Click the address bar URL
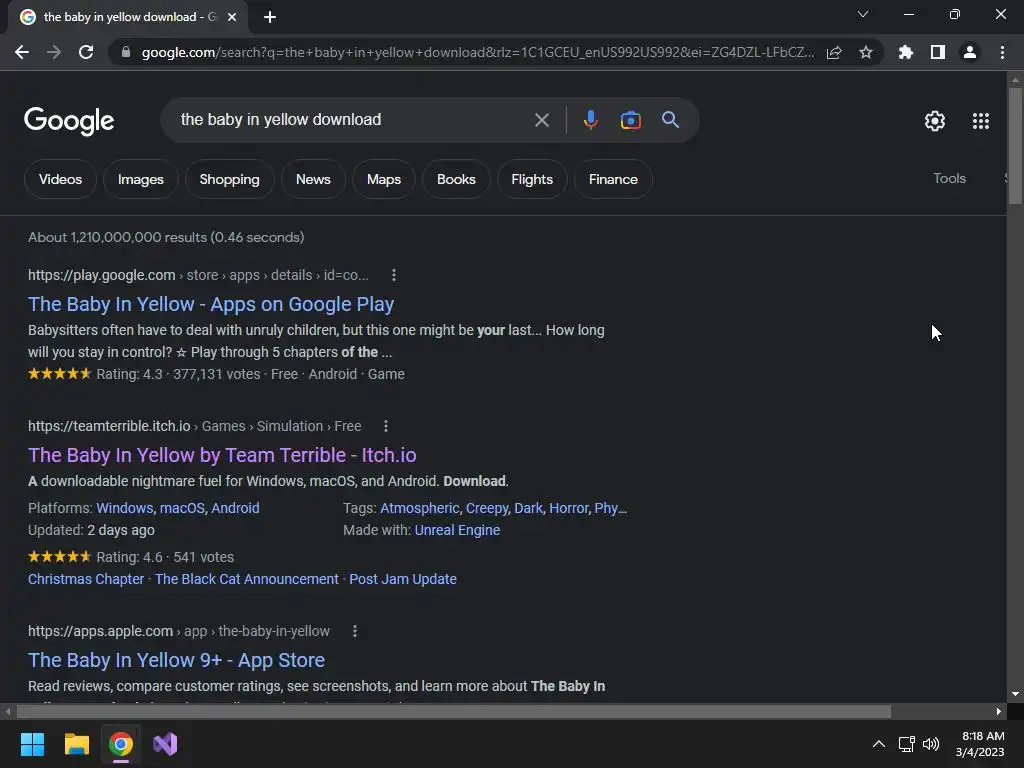 click(477, 52)
